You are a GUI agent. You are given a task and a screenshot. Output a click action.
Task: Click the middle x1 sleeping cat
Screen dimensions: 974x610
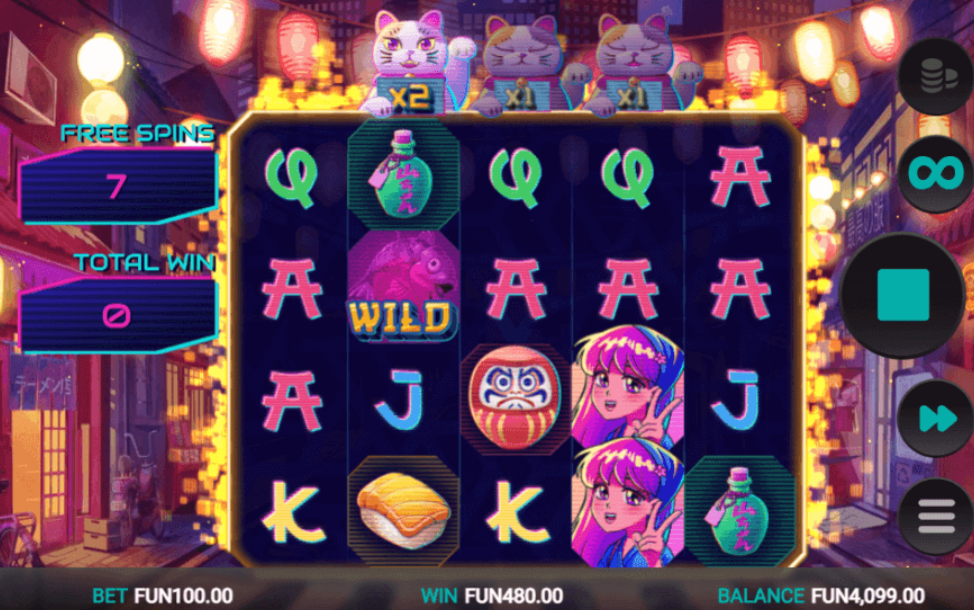tap(525, 66)
